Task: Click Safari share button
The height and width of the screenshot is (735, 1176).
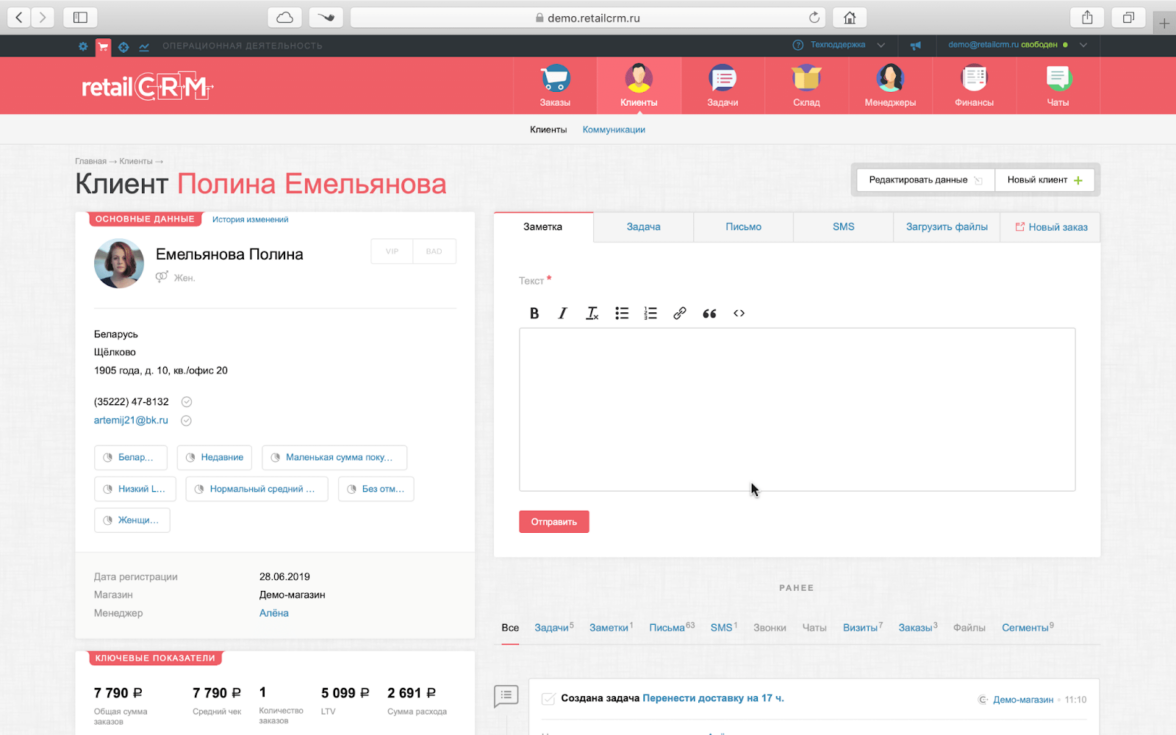Action: 1087,17
